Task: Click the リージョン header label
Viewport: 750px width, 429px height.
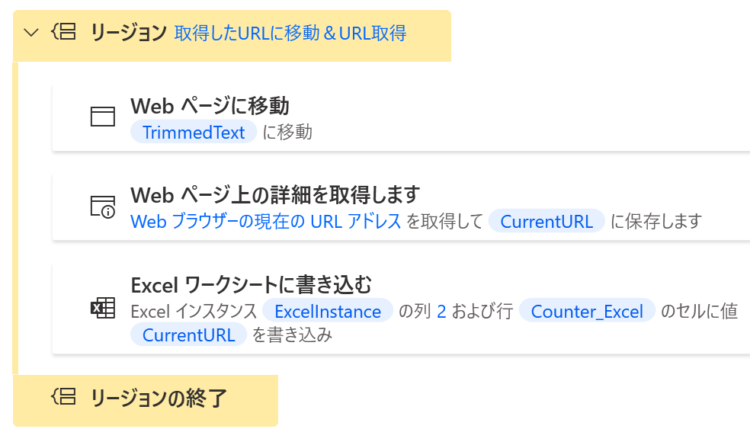Action: [128, 33]
